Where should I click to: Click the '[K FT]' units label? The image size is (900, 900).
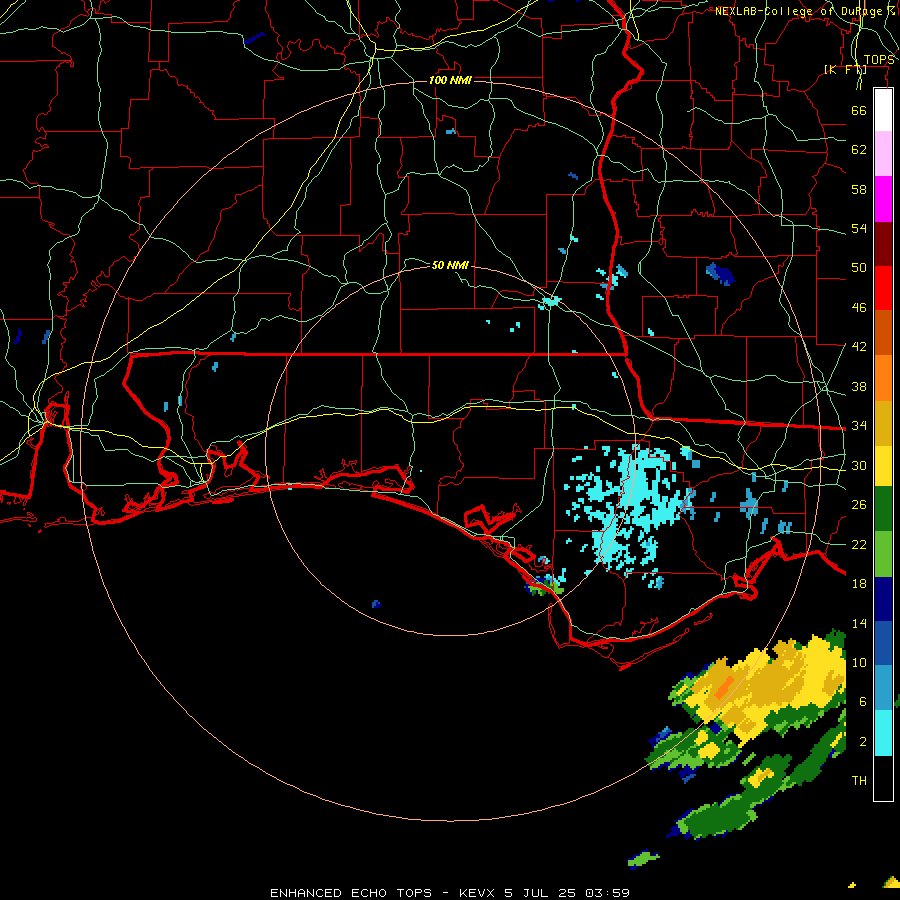[x=845, y=70]
